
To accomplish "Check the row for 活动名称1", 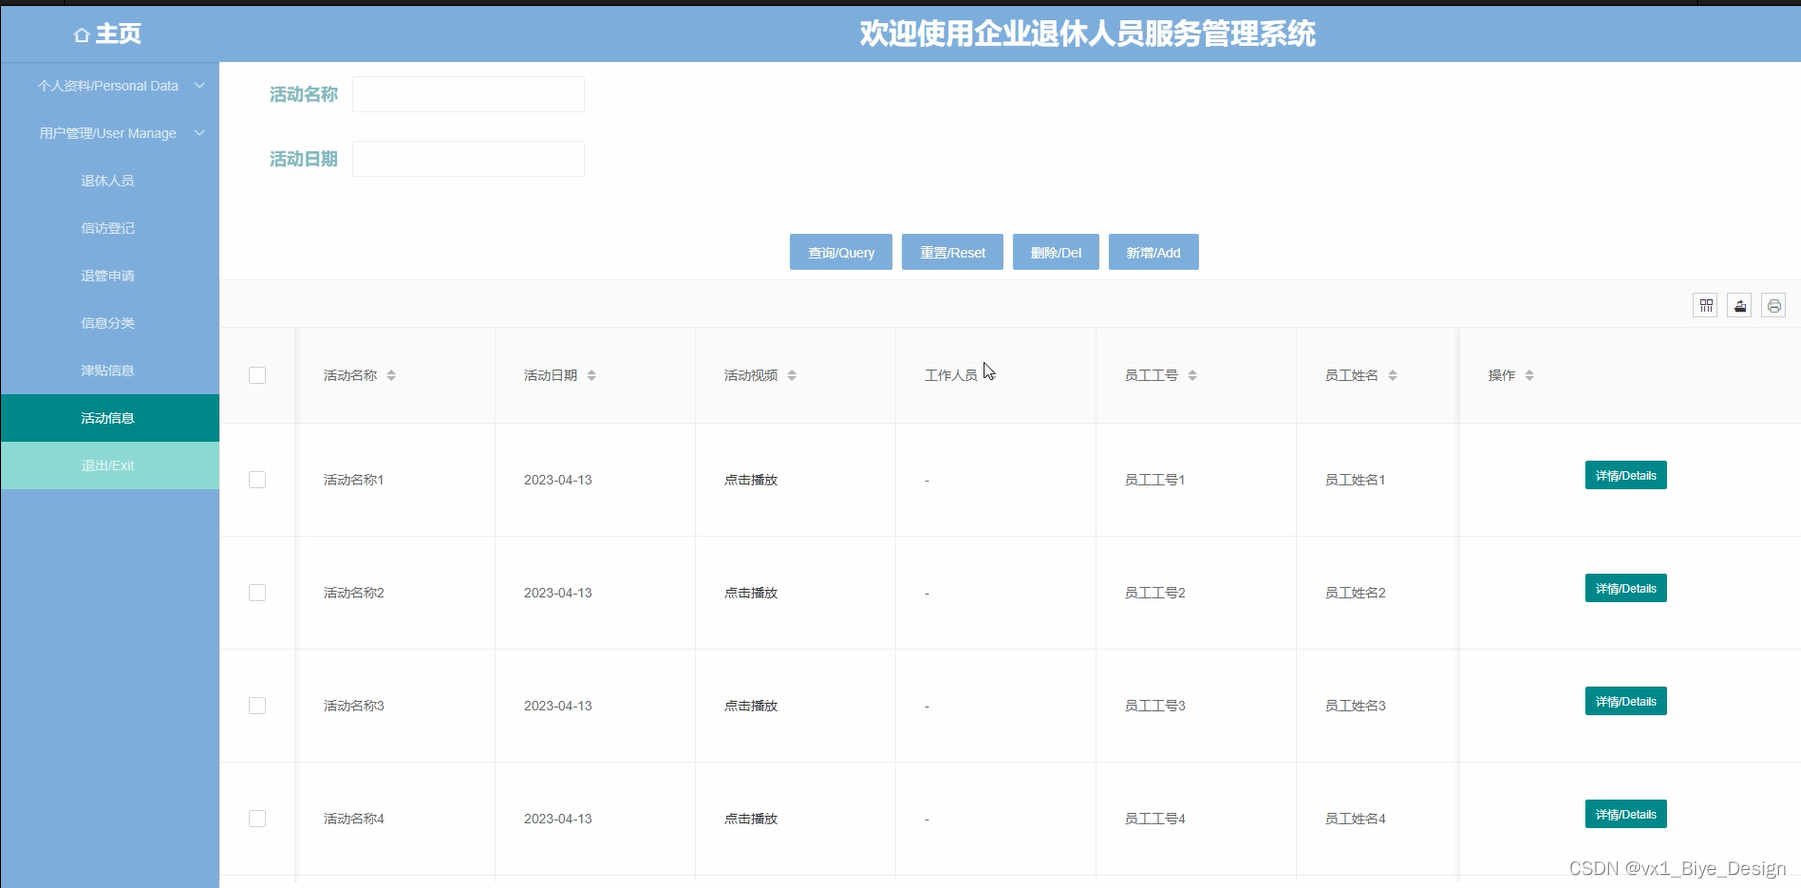I will tap(257, 480).
